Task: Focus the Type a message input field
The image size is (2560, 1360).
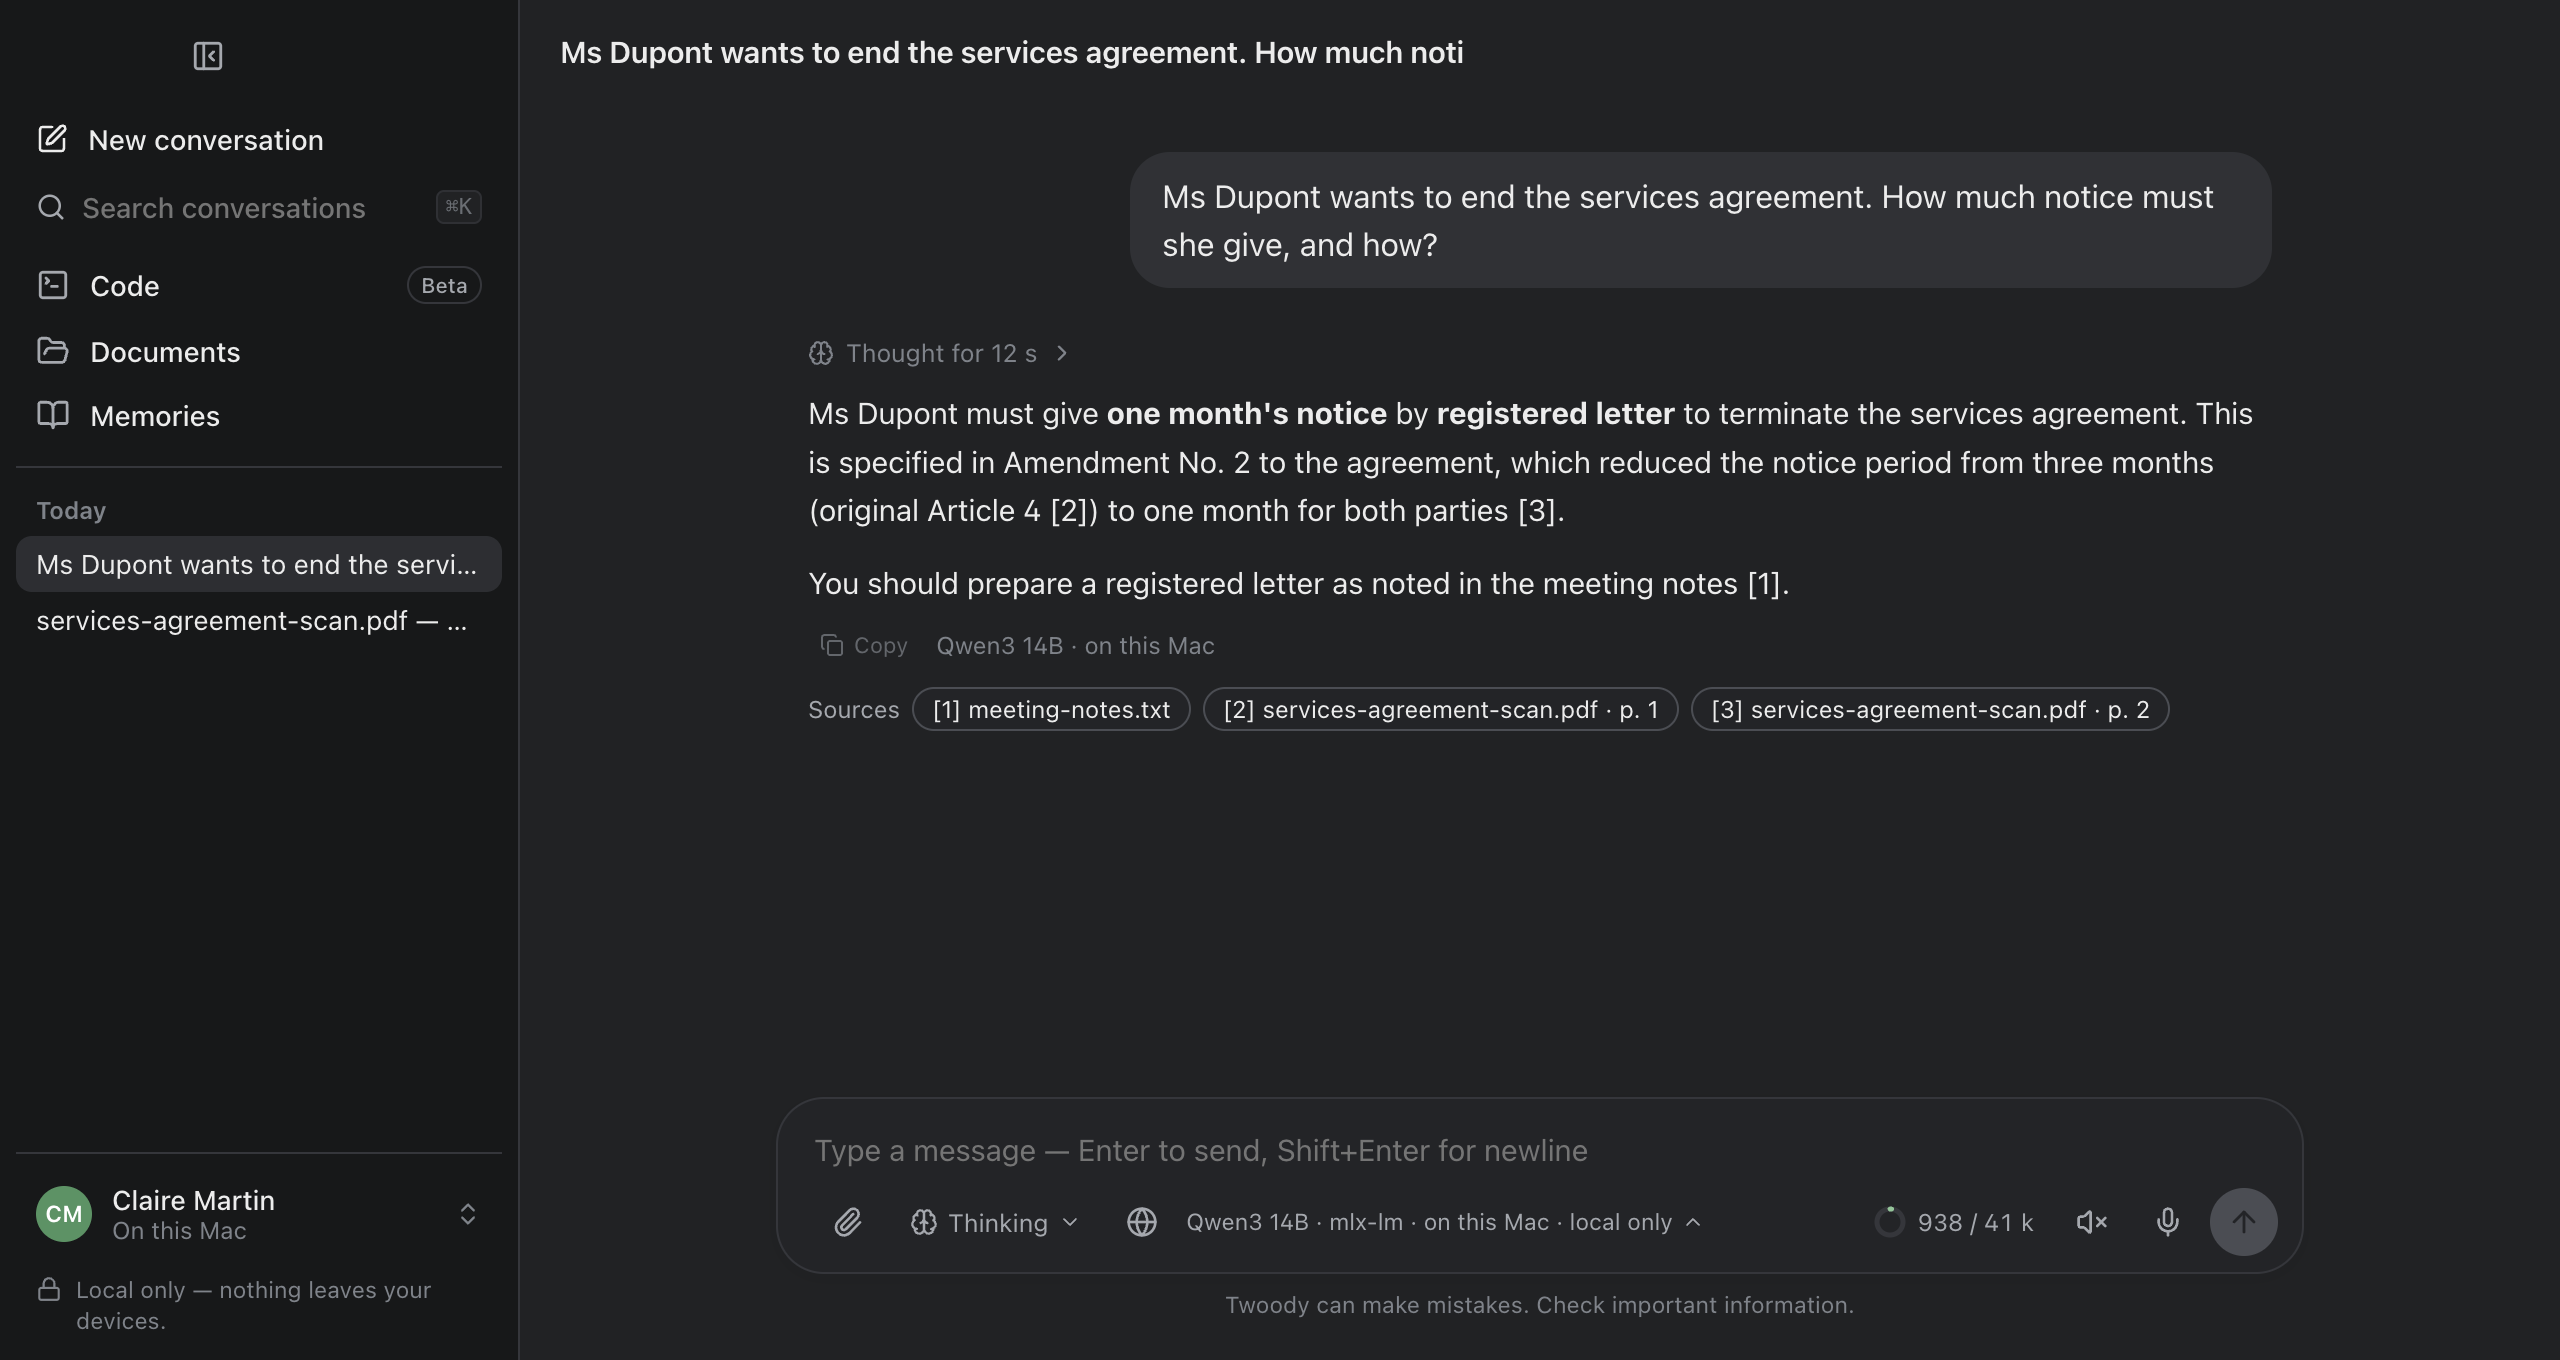Action: 1540,1151
